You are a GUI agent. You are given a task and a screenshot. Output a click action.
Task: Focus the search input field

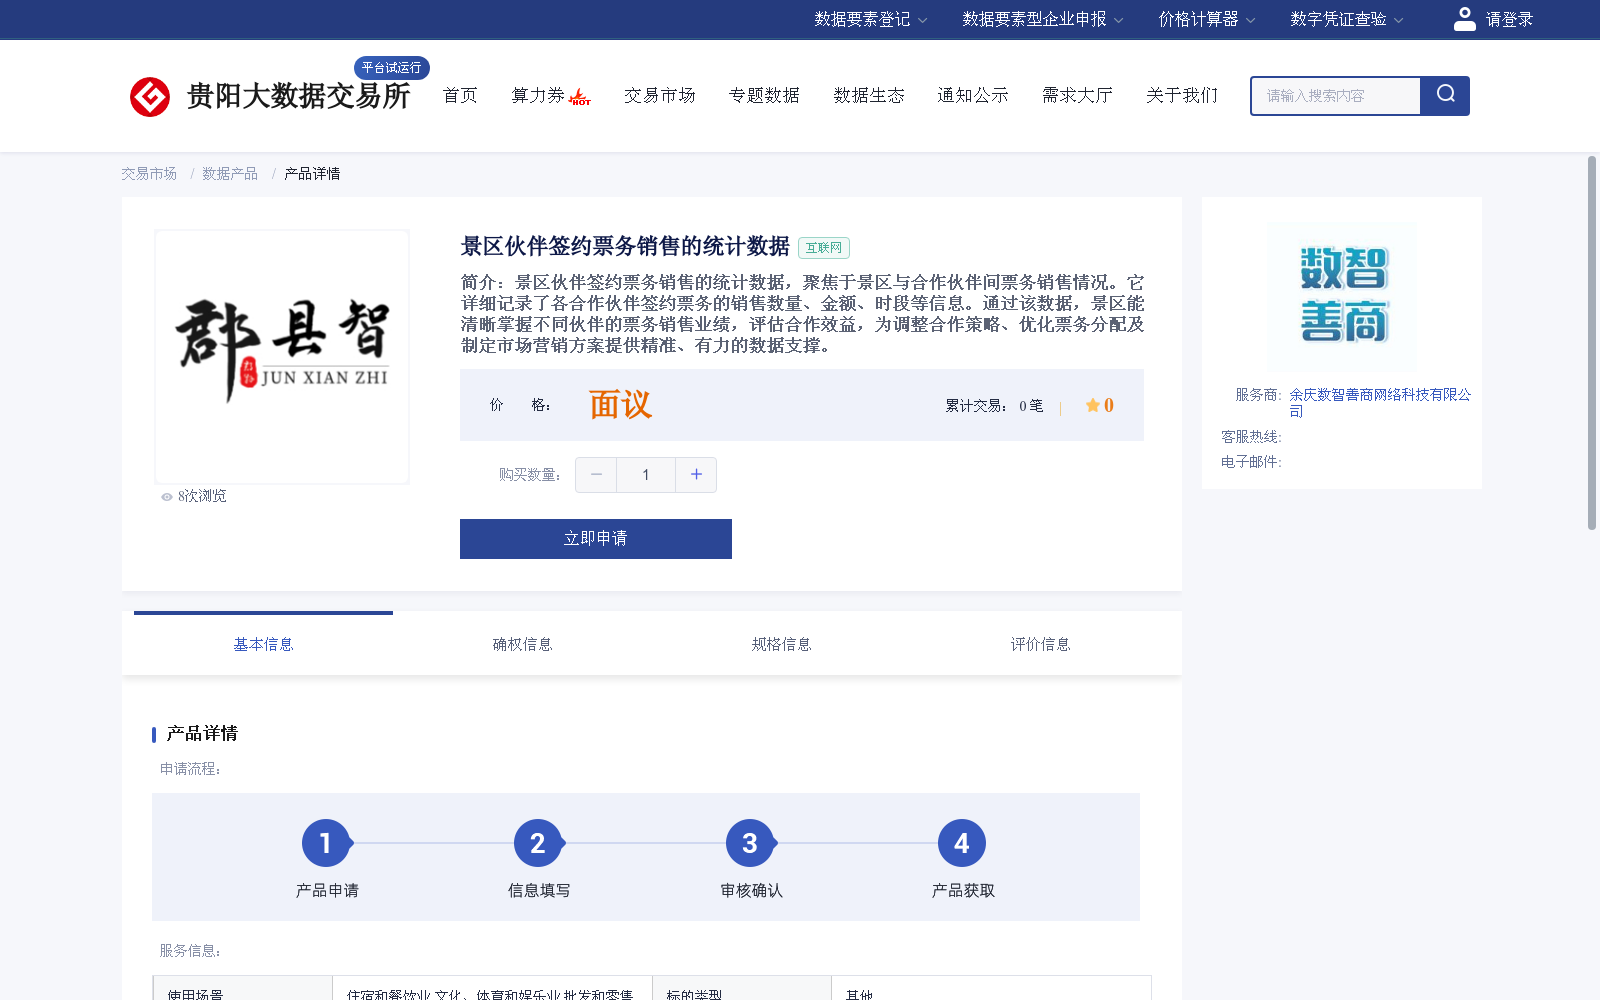point(1336,96)
